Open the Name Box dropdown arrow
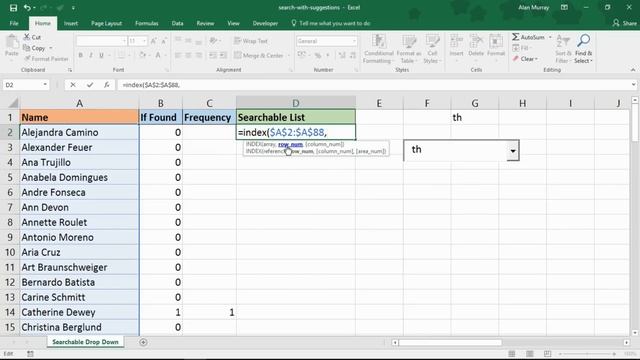Image resolution: width=640 pixels, height=360 pixels. click(x=45, y=85)
